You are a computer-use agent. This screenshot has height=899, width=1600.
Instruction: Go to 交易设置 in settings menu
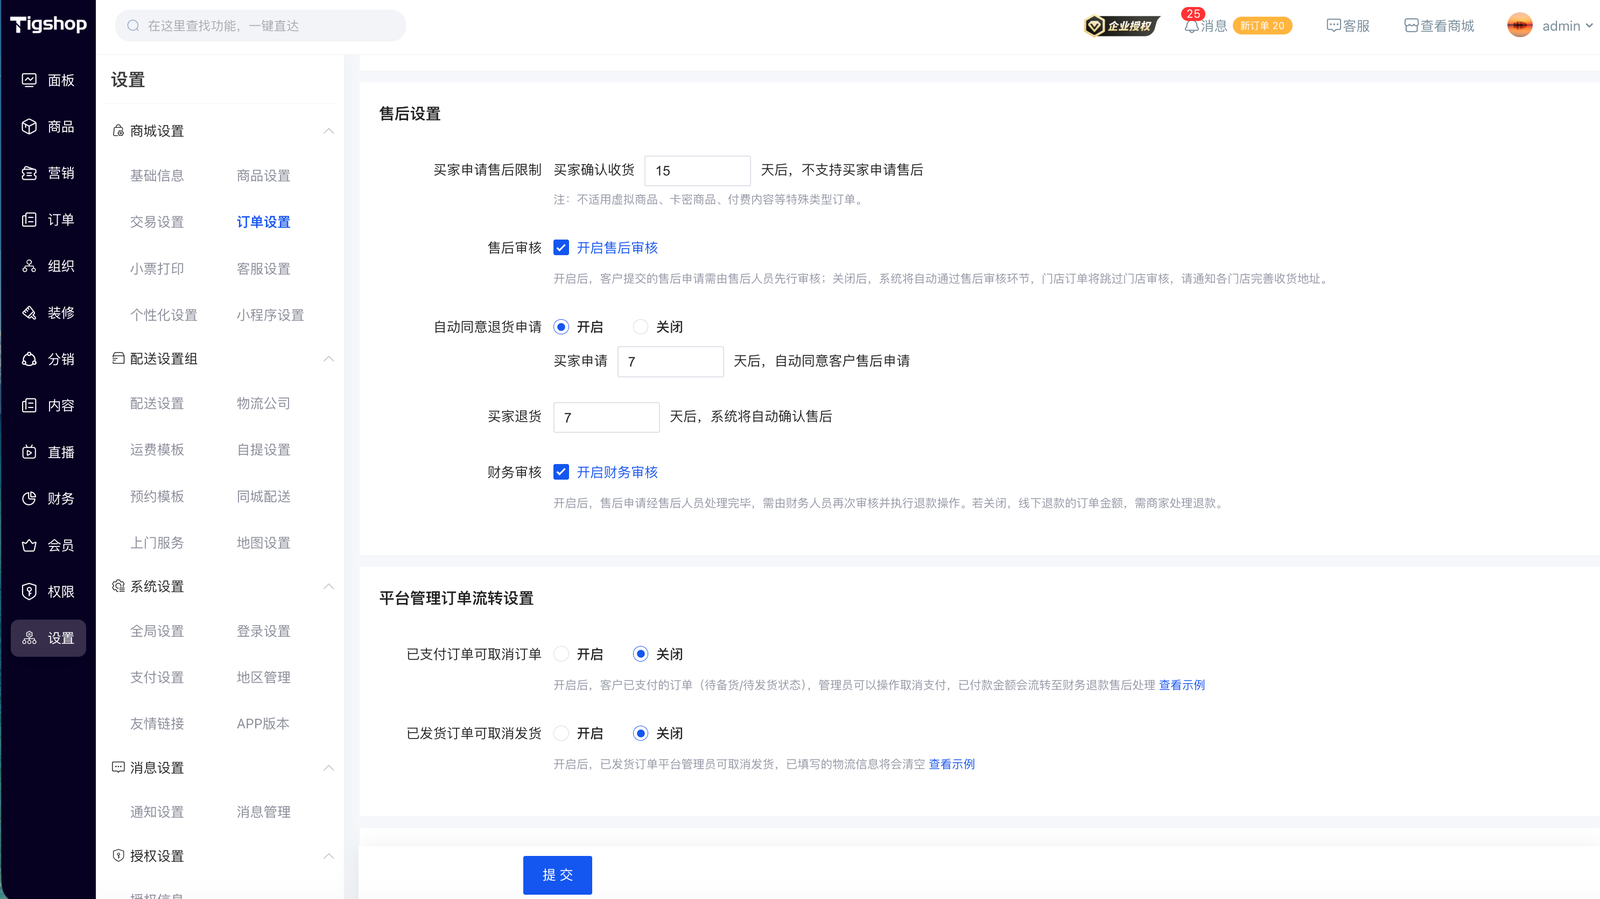(x=157, y=222)
